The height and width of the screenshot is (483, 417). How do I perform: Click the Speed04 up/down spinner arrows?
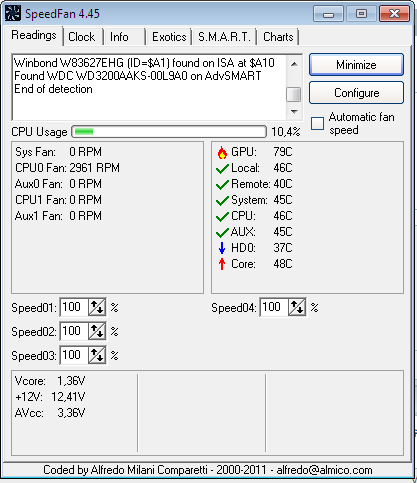tap(297, 307)
